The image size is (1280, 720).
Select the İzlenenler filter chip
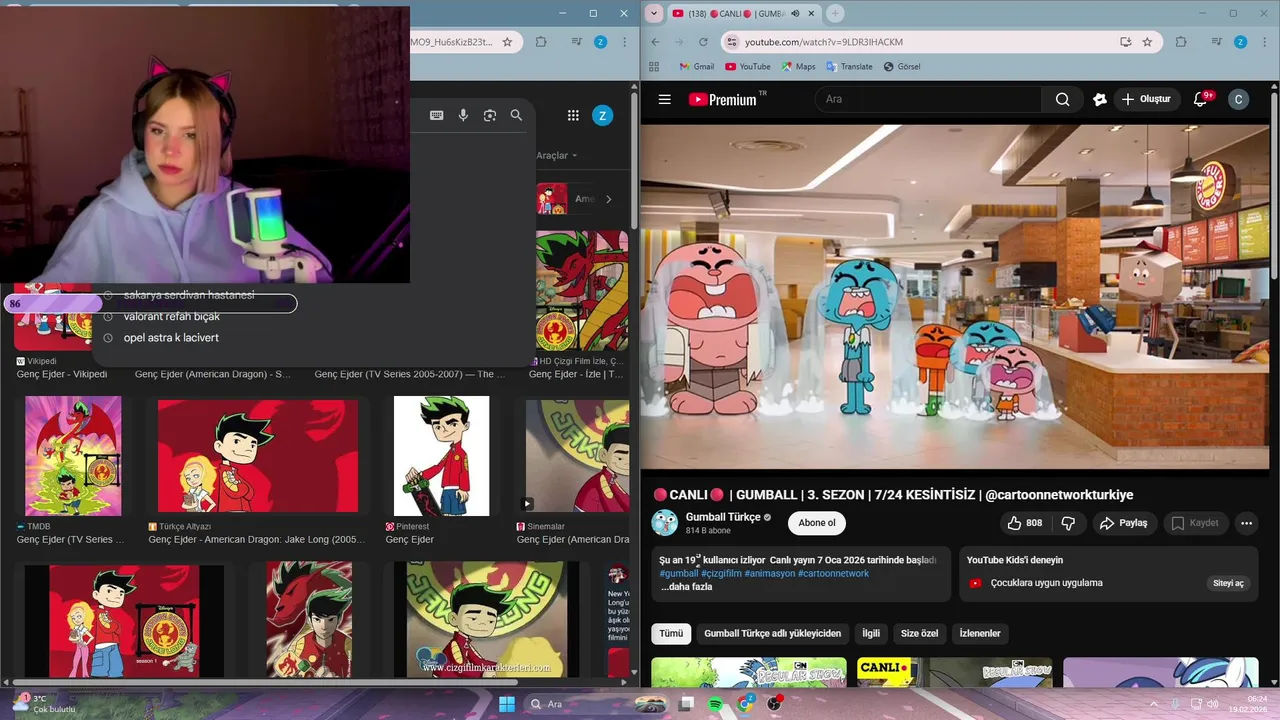(x=980, y=633)
